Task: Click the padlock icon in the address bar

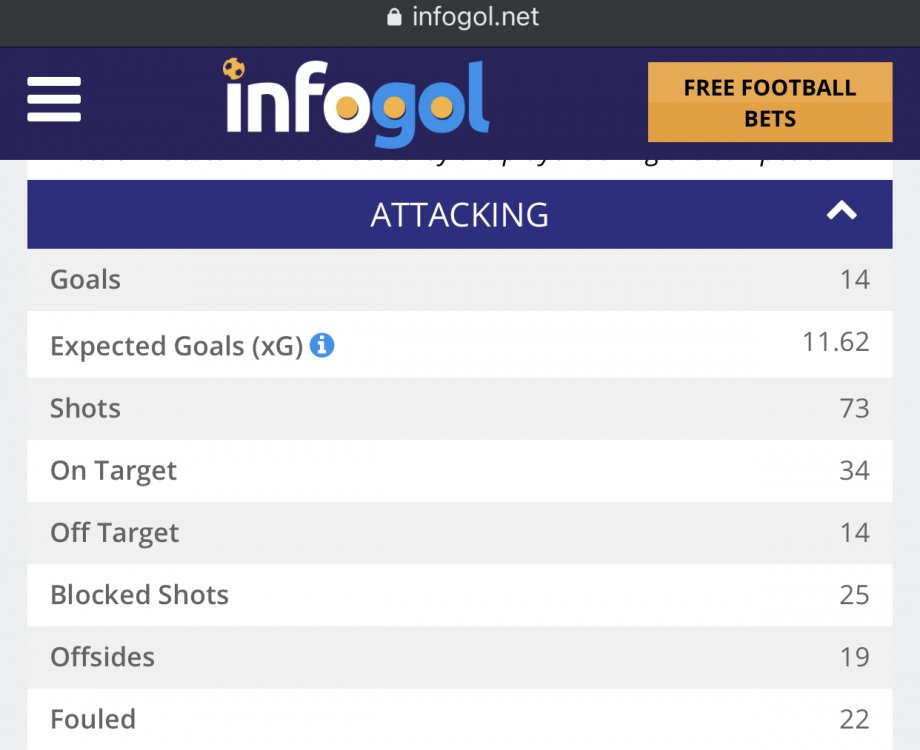Action: click(x=394, y=17)
